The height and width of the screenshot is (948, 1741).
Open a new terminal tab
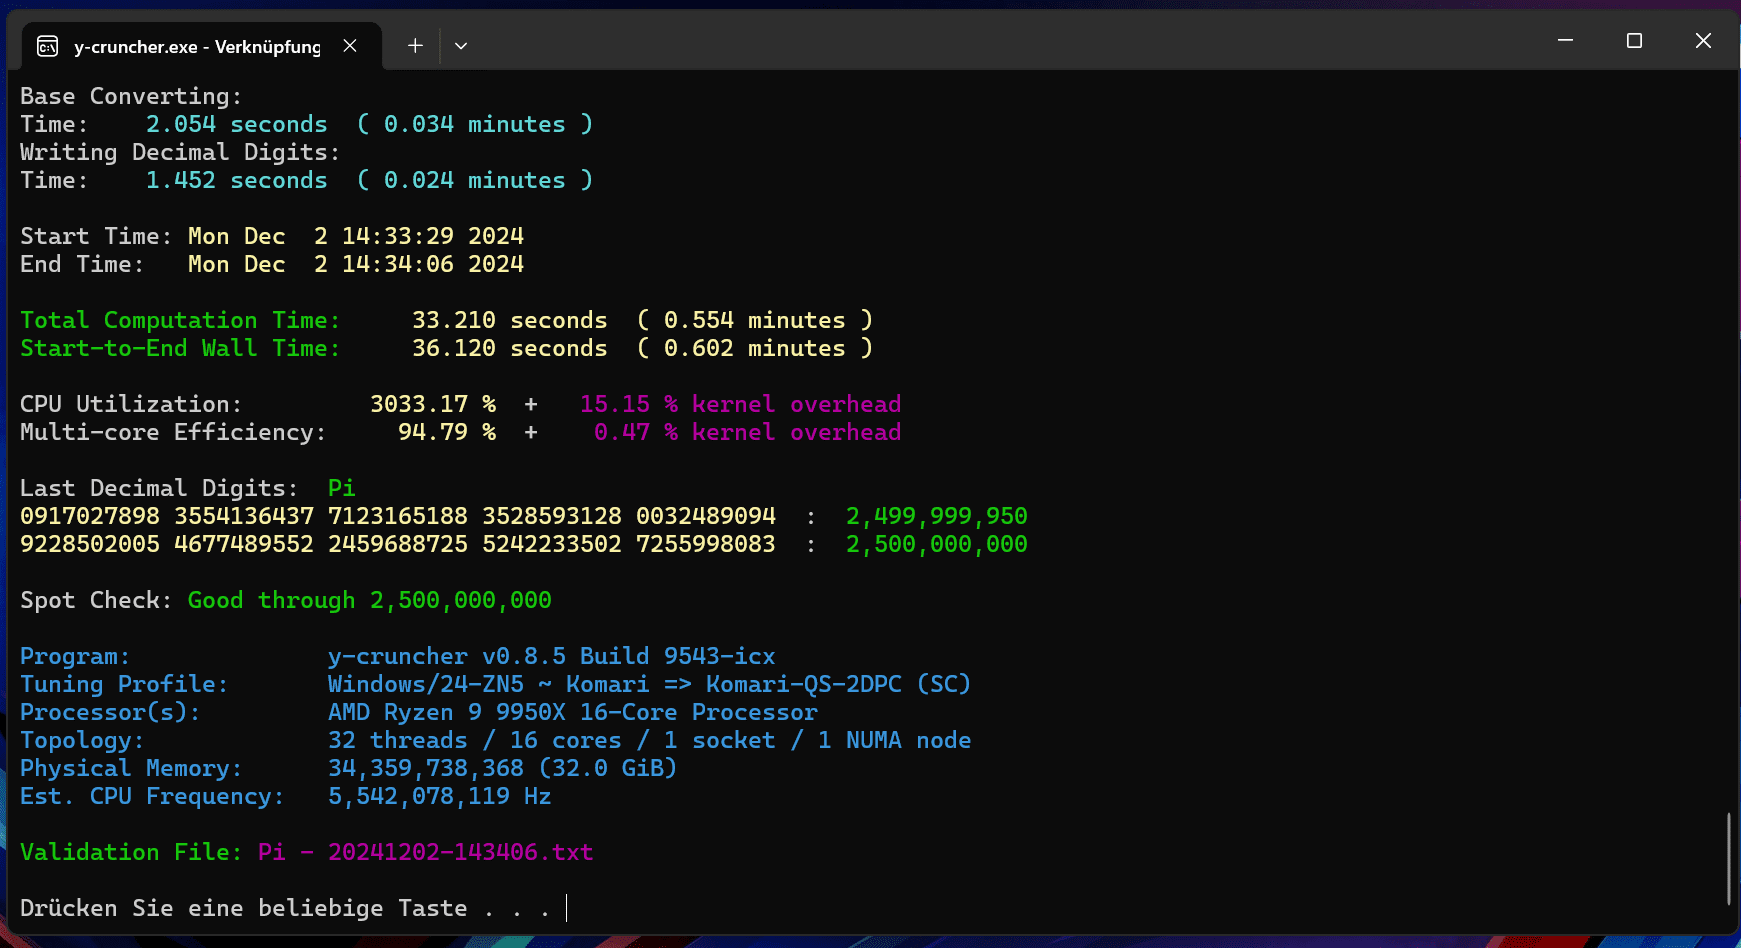tap(415, 46)
